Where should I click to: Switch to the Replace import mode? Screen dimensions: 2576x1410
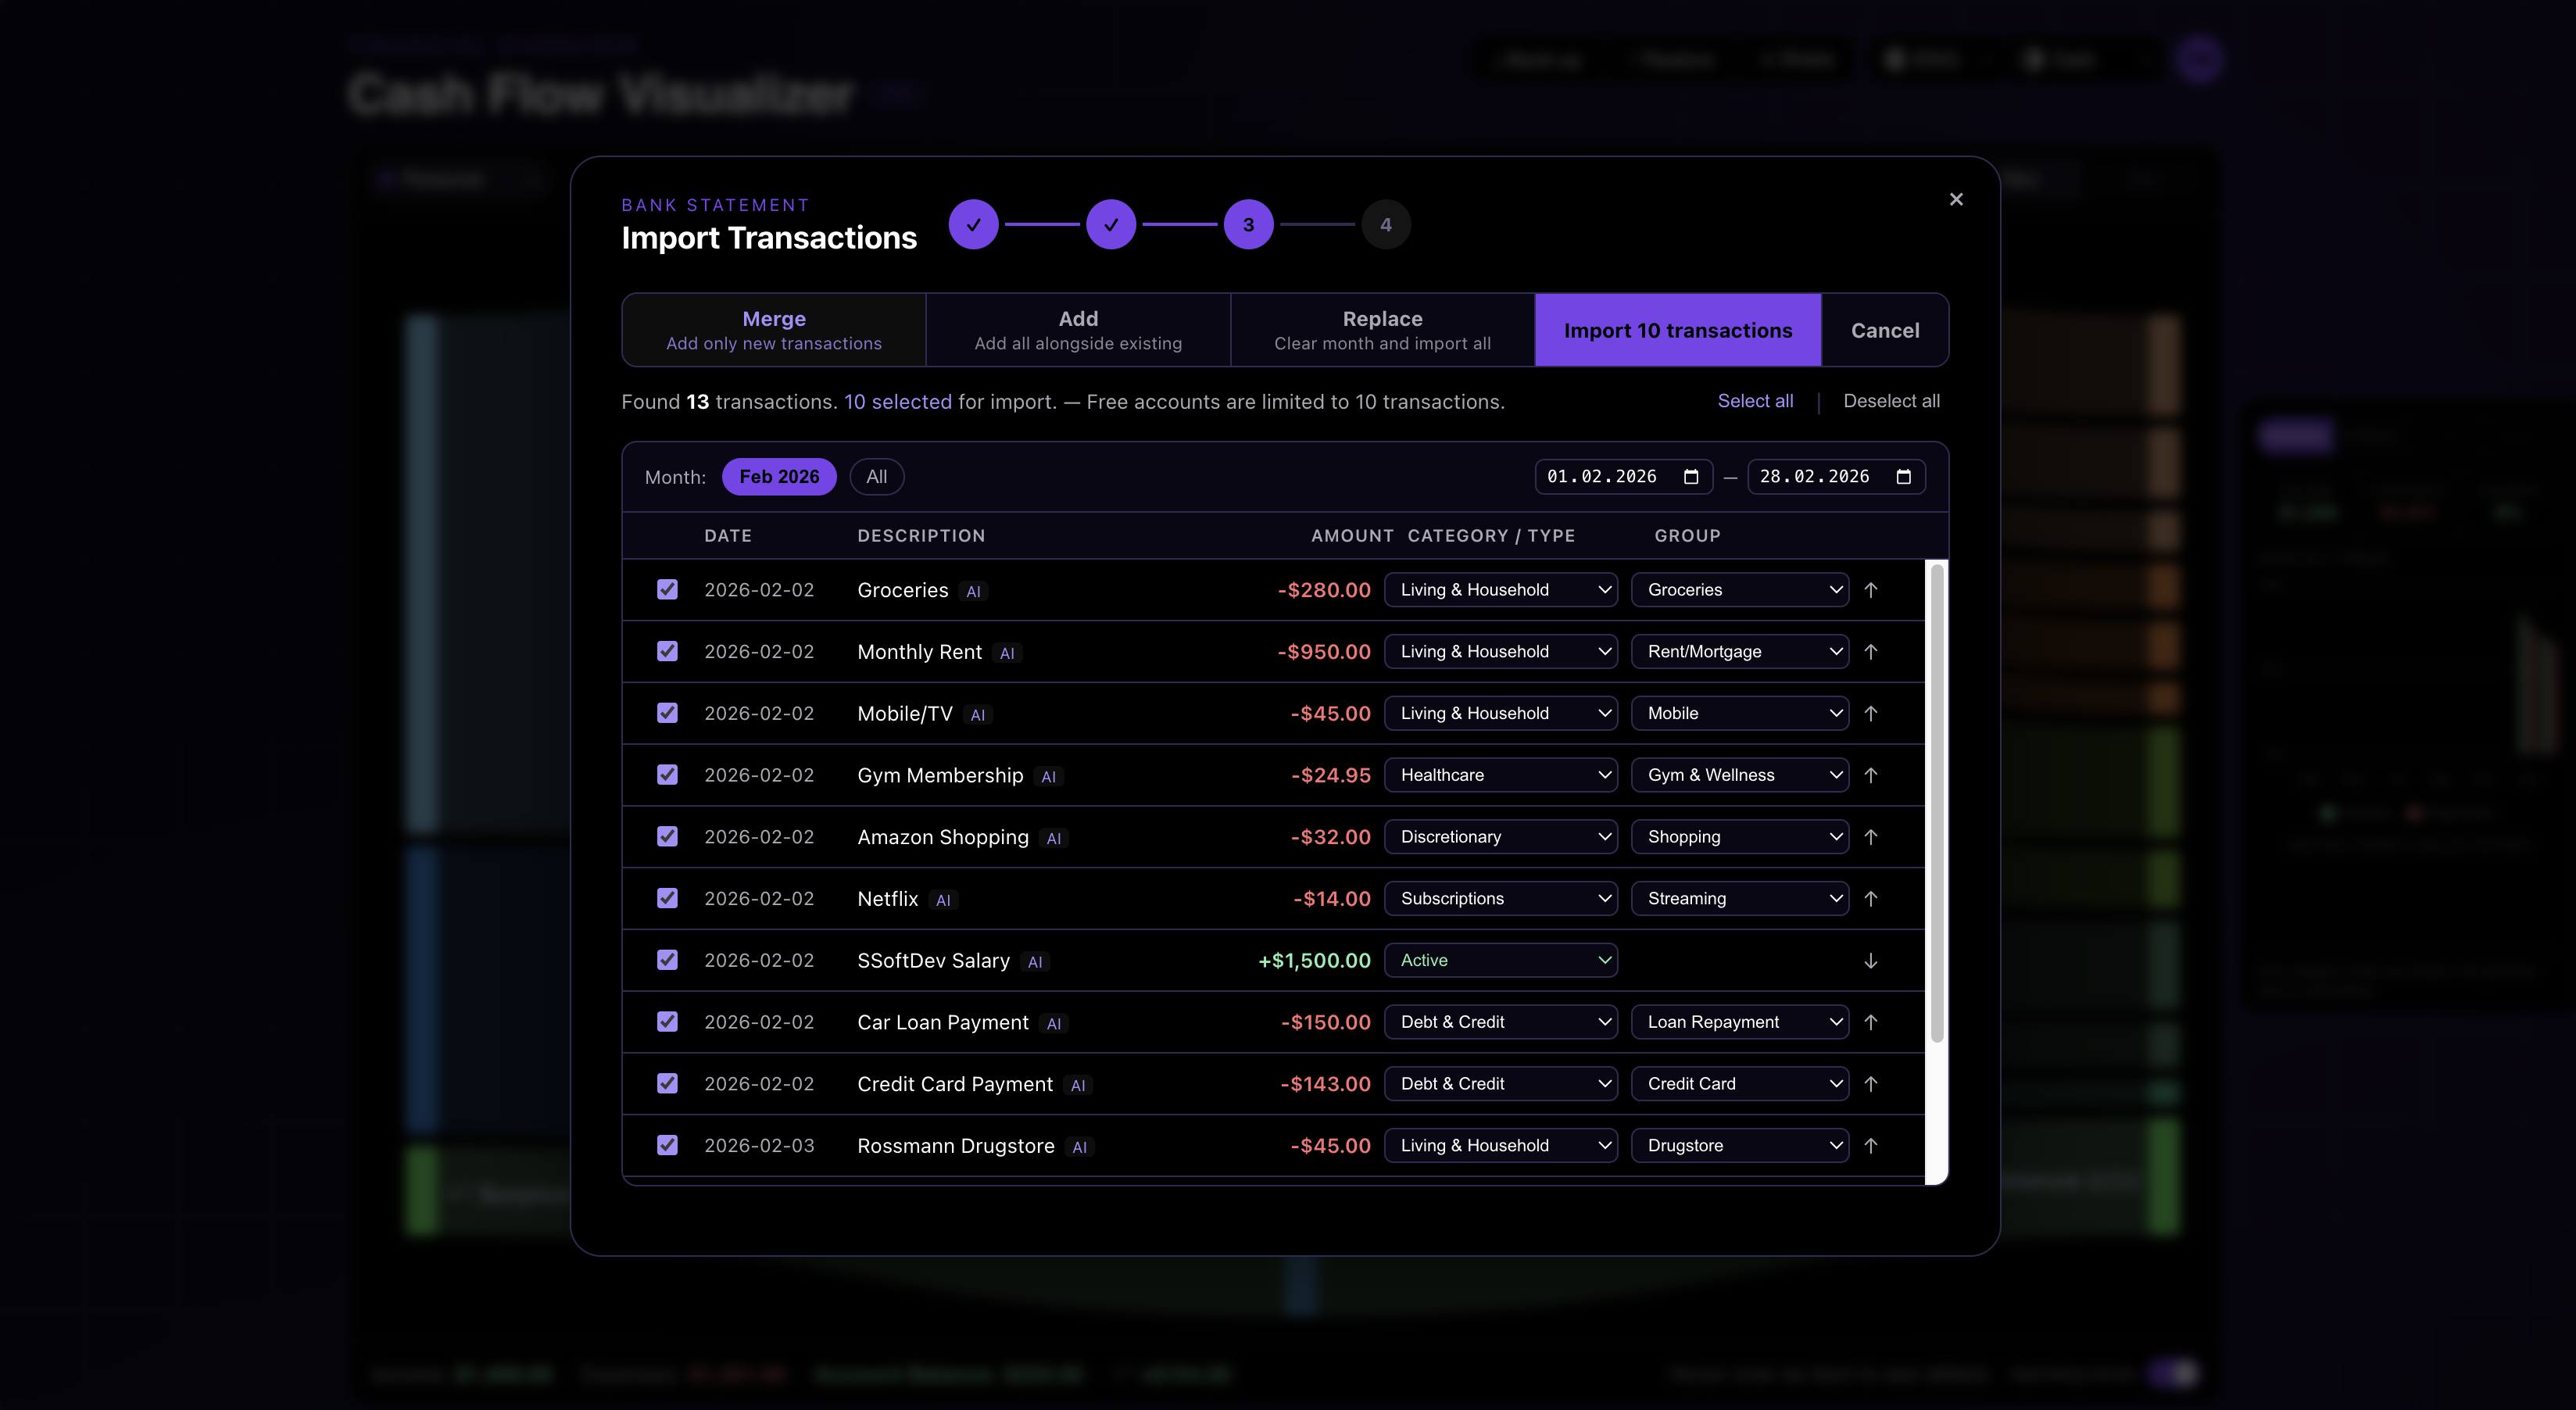pos(1382,330)
